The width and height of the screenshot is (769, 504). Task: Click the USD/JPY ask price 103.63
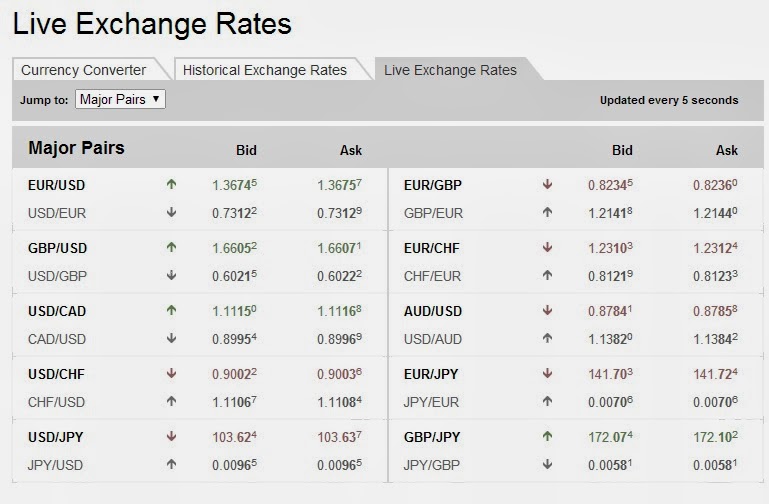pyautogui.click(x=339, y=436)
